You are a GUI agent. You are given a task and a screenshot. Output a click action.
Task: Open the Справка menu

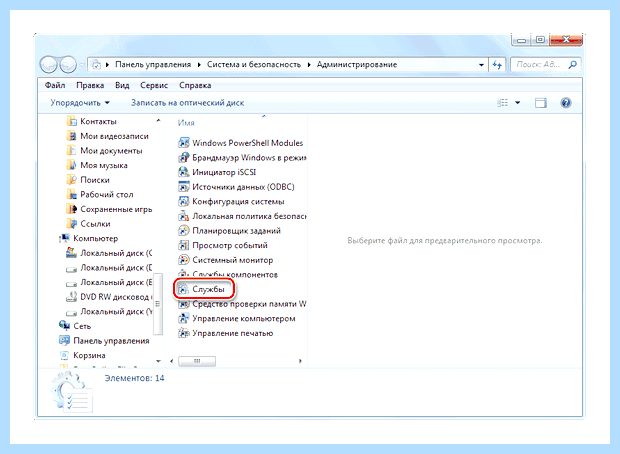[x=195, y=85]
